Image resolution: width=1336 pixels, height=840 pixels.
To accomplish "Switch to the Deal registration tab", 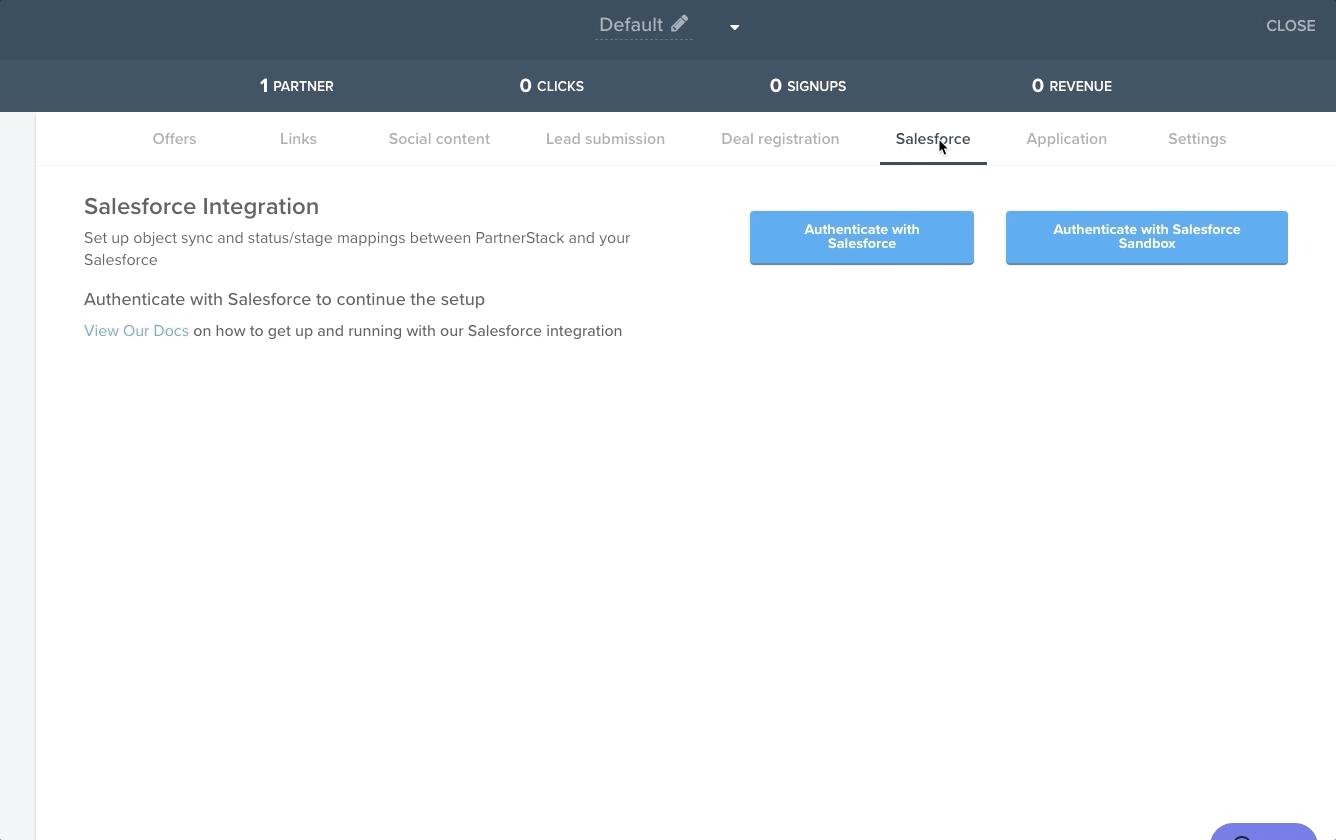I will click(780, 139).
